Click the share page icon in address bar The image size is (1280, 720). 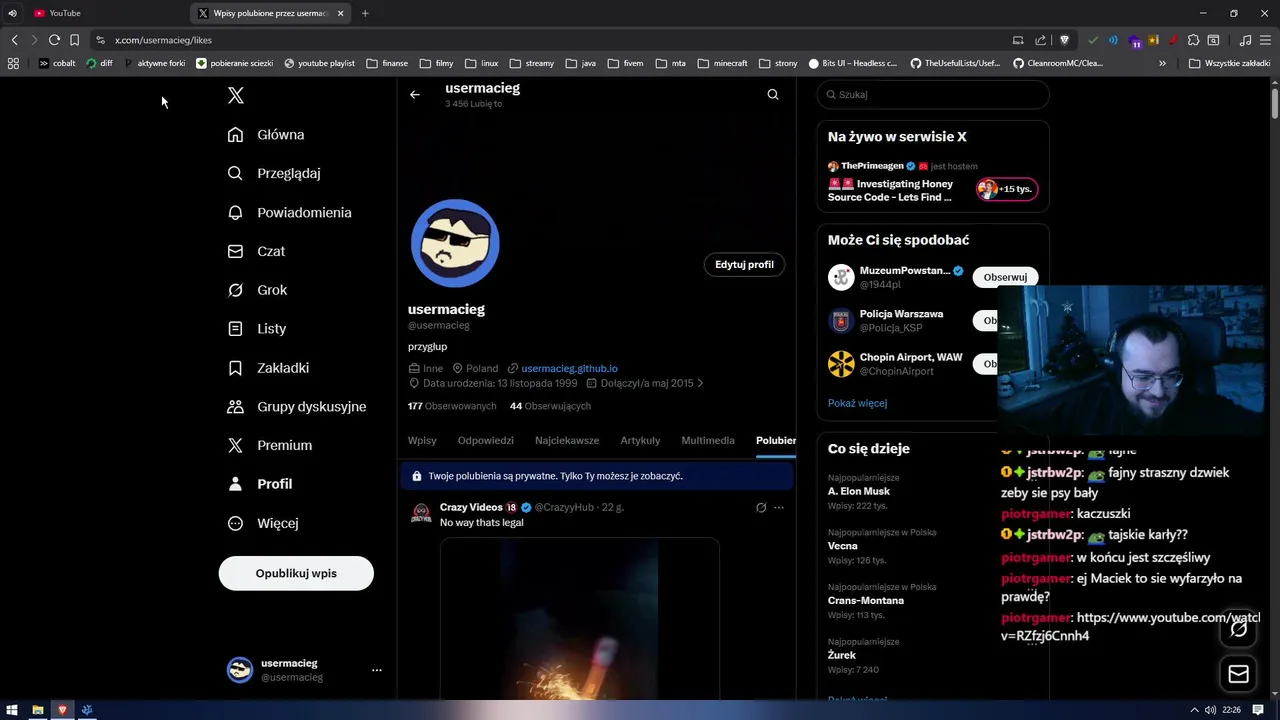coord(1041,40)
